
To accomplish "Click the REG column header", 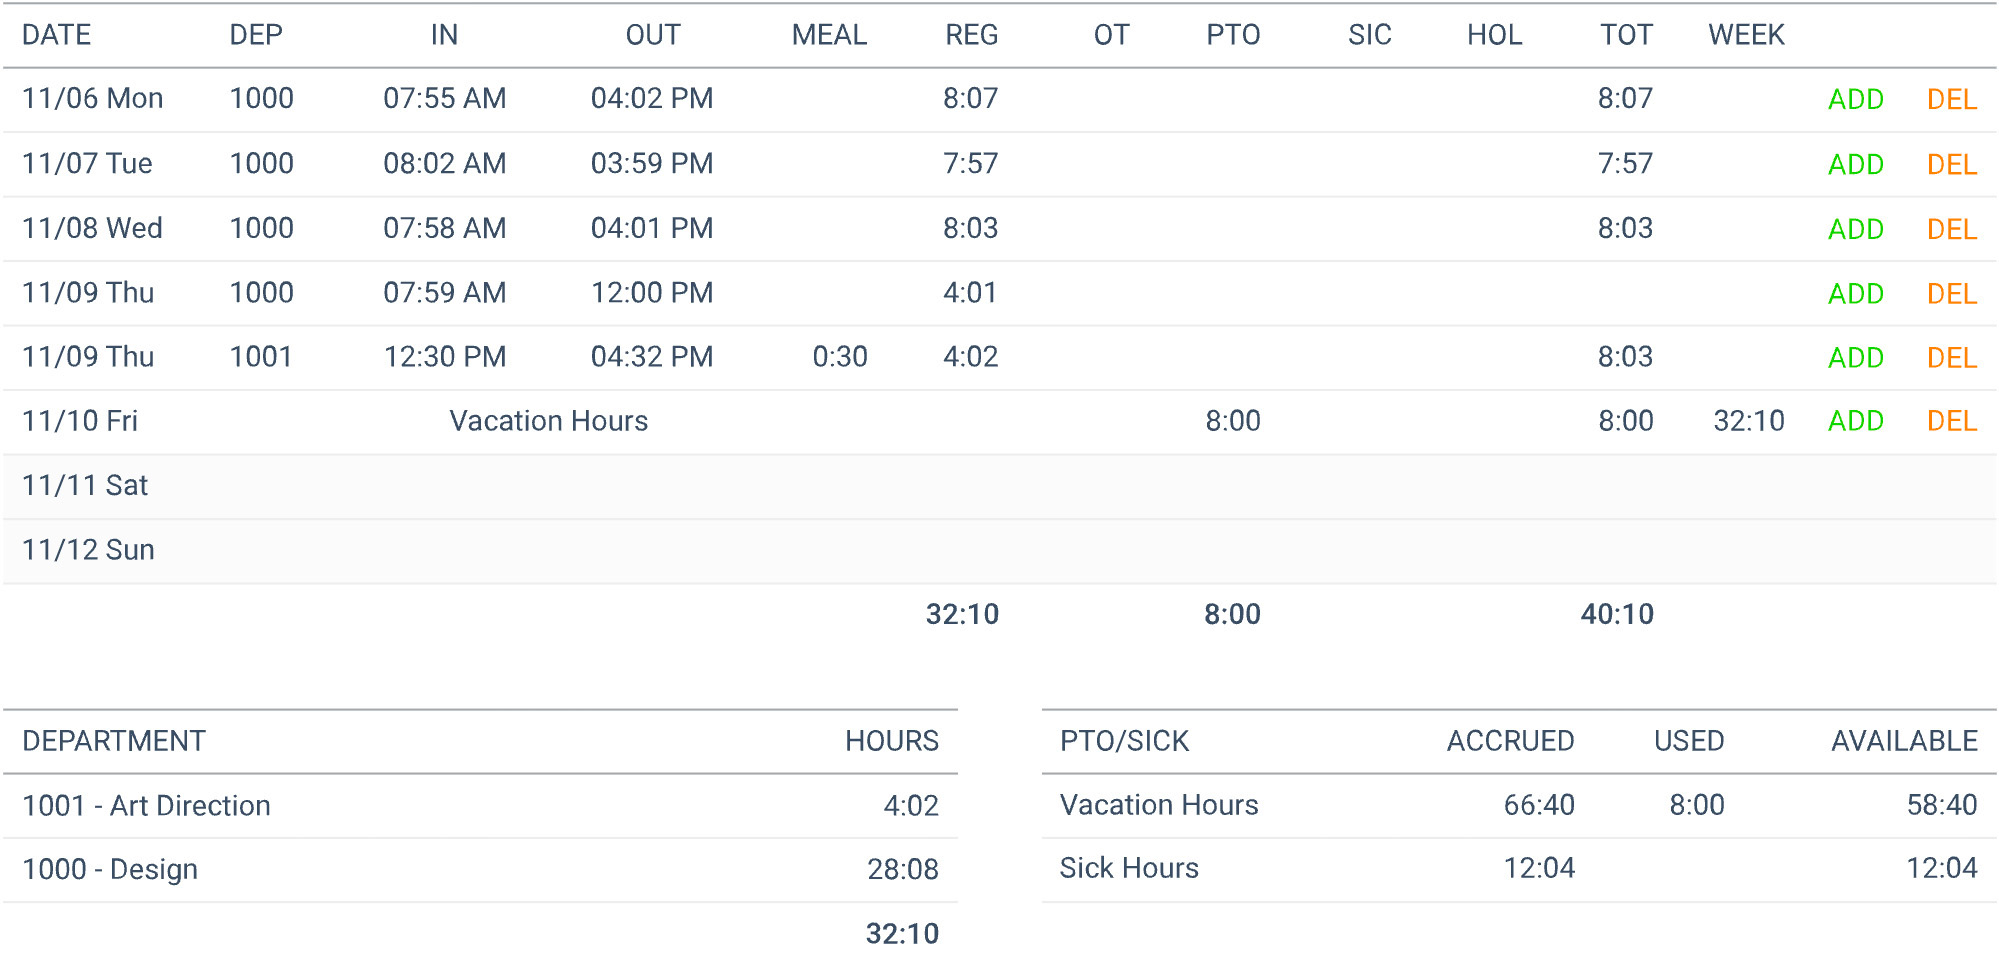I will click(x=971, y=34).
